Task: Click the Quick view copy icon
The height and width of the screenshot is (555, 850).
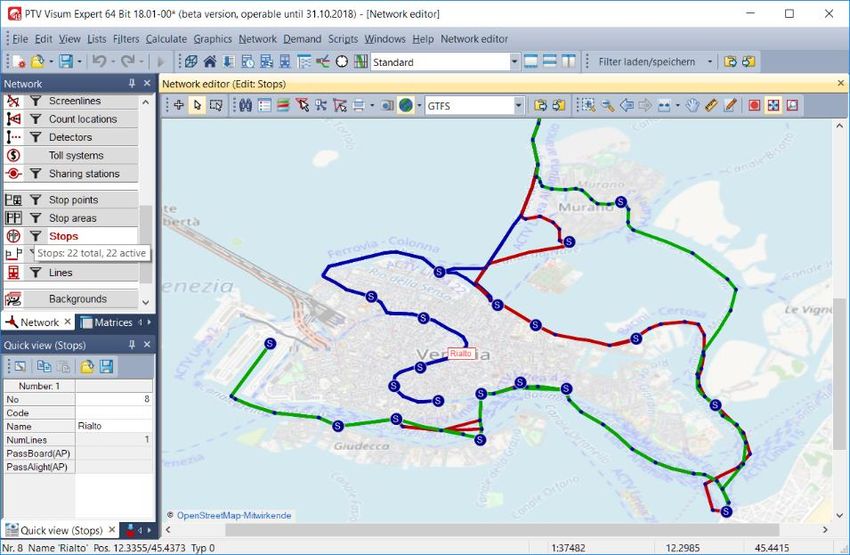Action: pyautogui.click(x=43, y=366)
